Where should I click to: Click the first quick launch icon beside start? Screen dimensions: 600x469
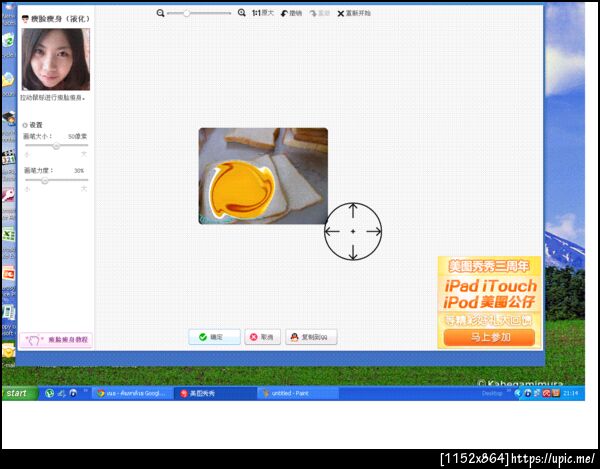coord(49,393)
